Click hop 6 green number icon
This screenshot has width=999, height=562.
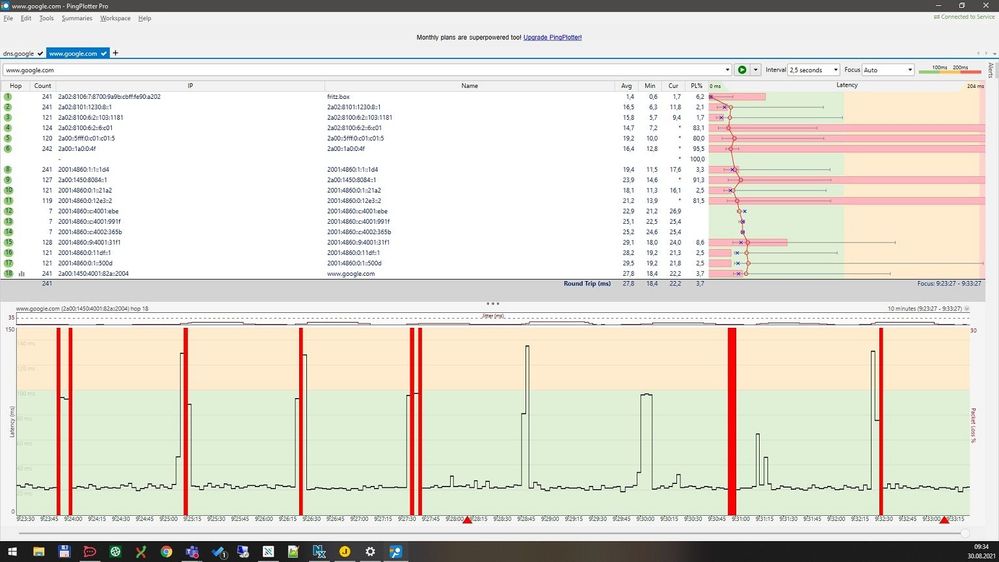8,148
